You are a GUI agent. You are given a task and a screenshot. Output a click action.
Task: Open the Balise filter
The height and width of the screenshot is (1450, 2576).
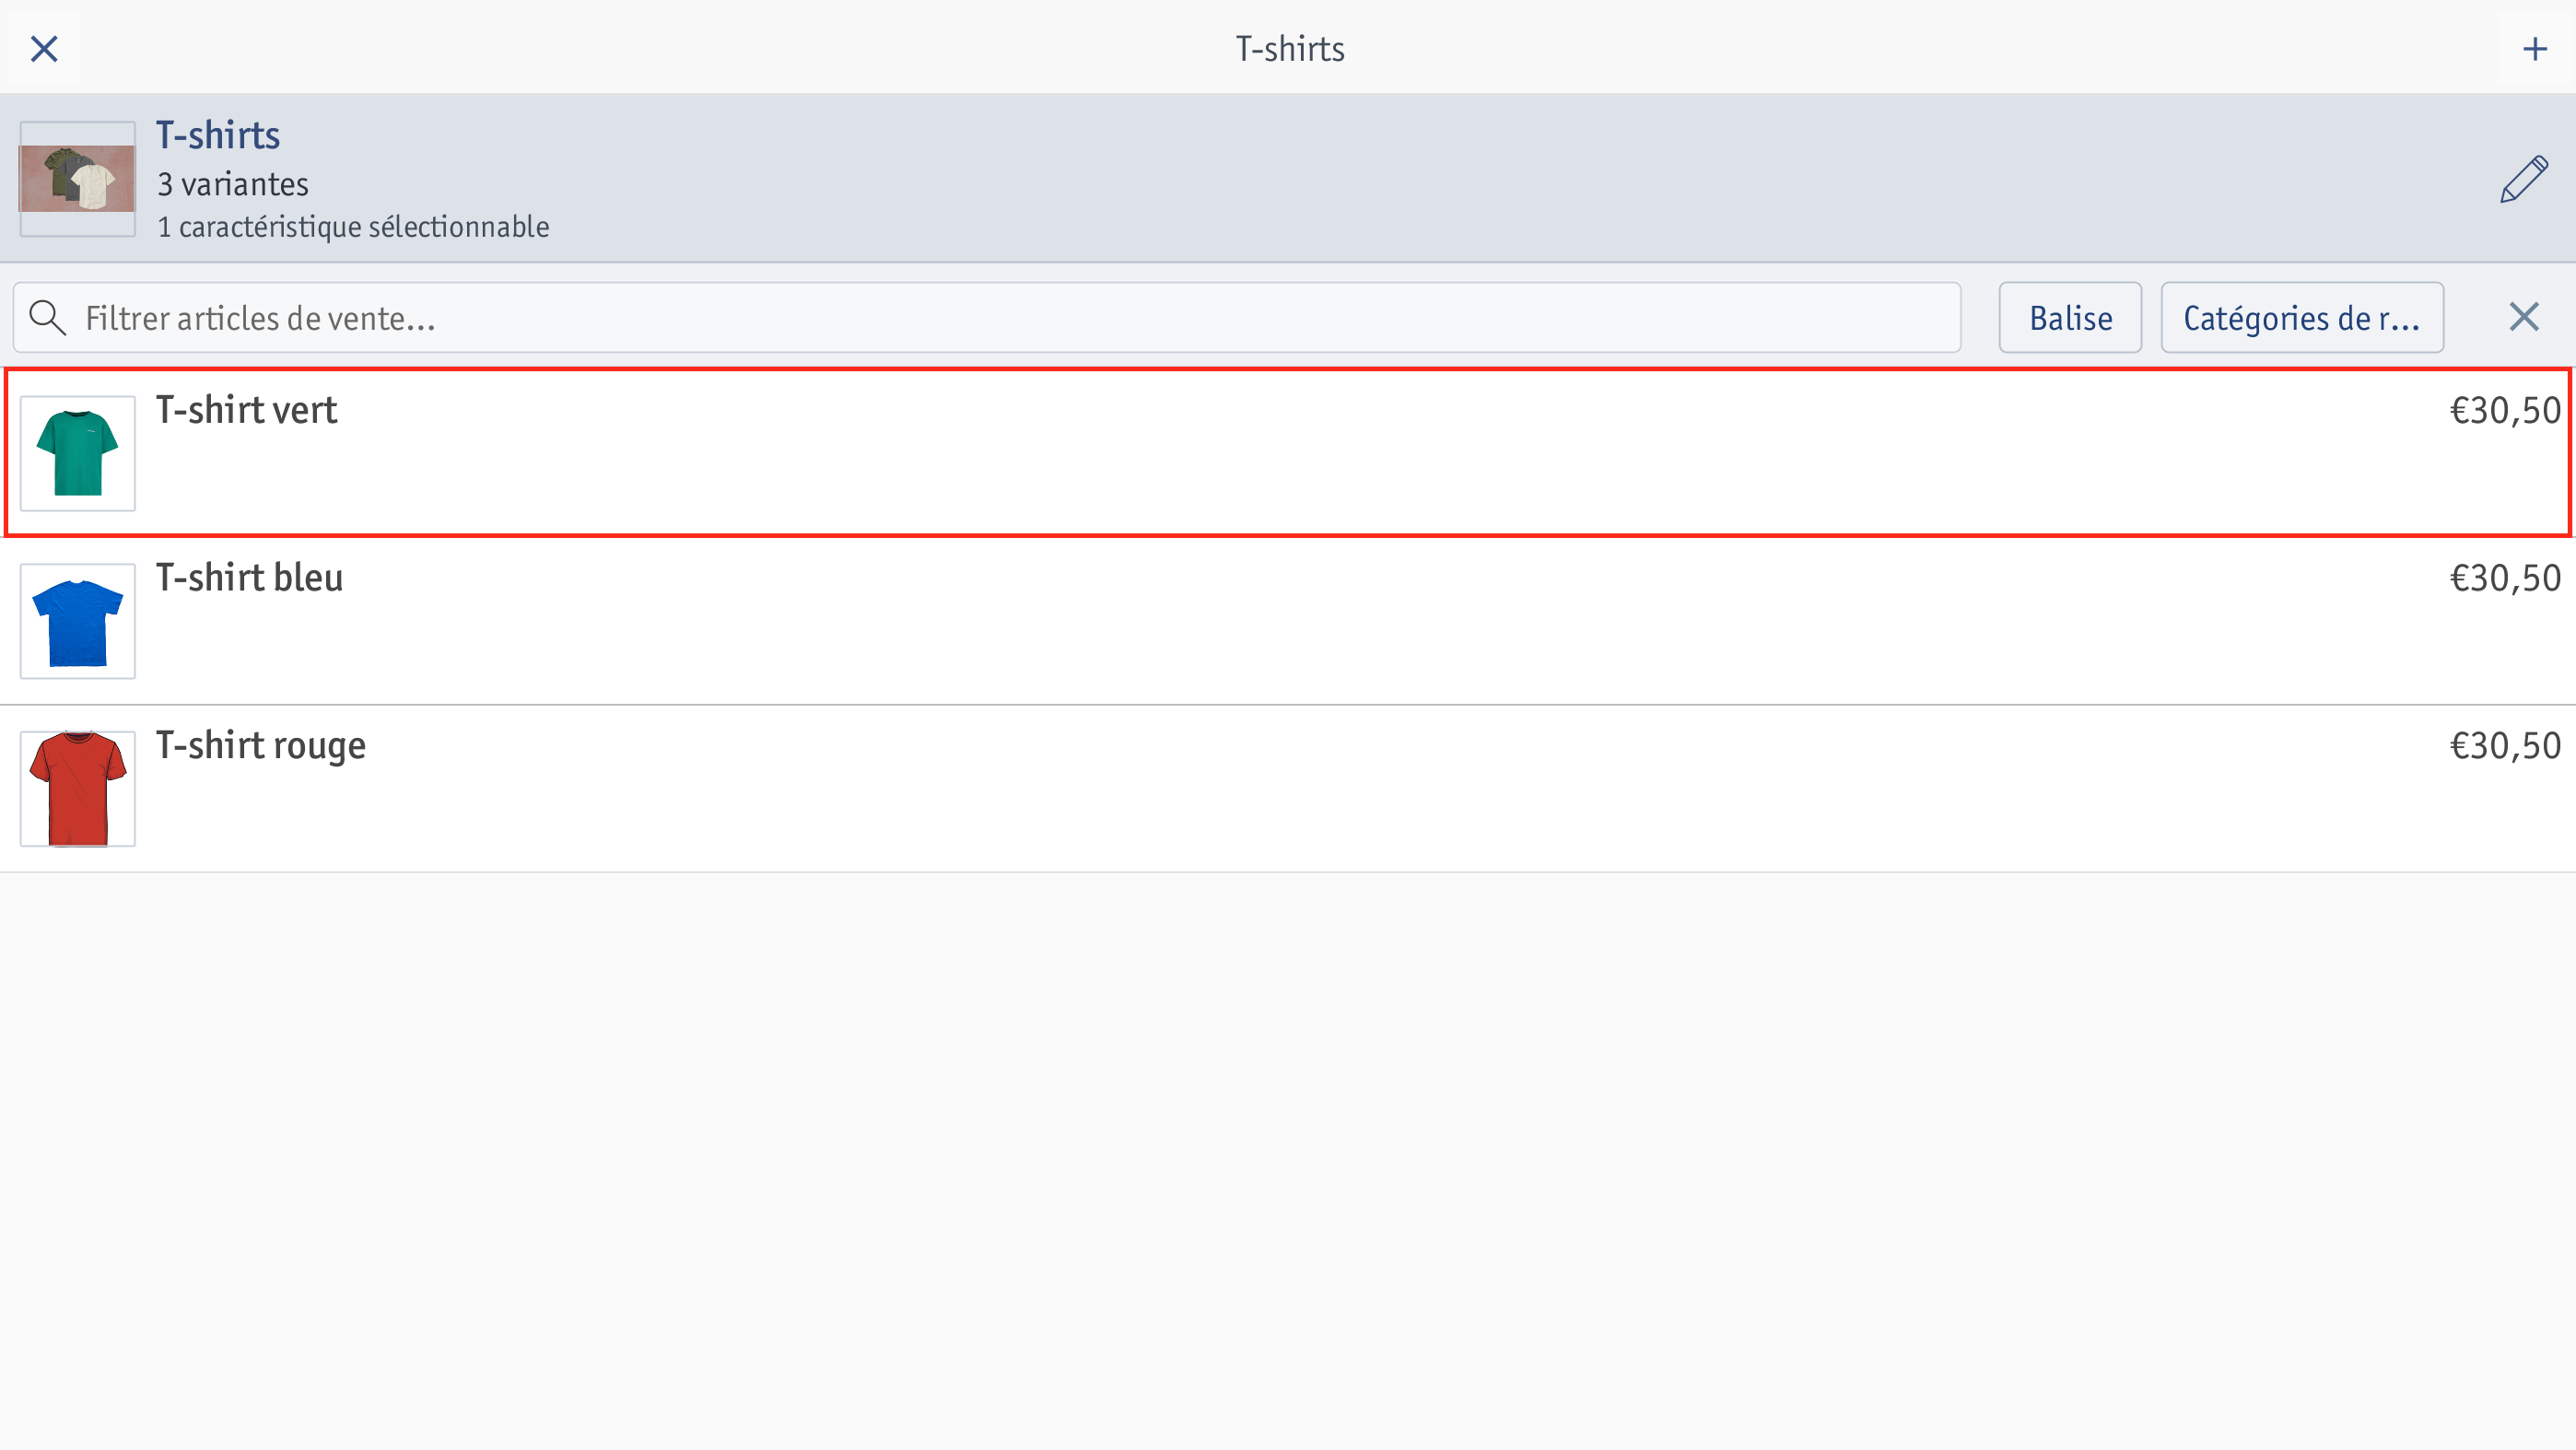[x=2070, y=318]
